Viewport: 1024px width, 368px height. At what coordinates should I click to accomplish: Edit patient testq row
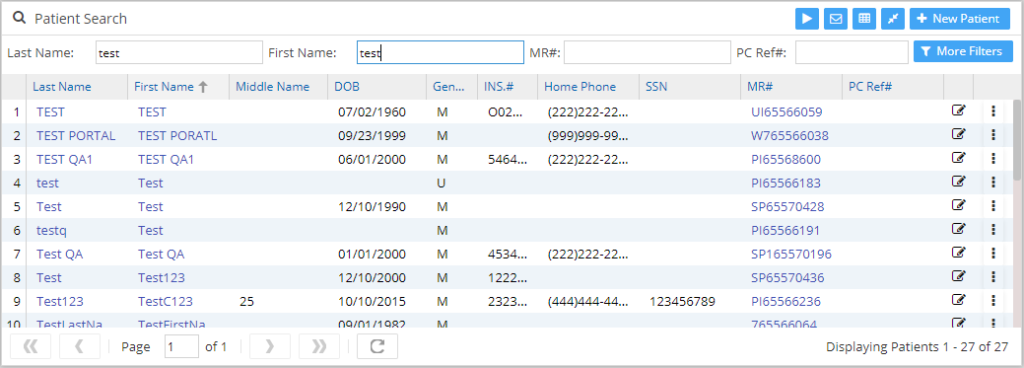tap(958, 230)
